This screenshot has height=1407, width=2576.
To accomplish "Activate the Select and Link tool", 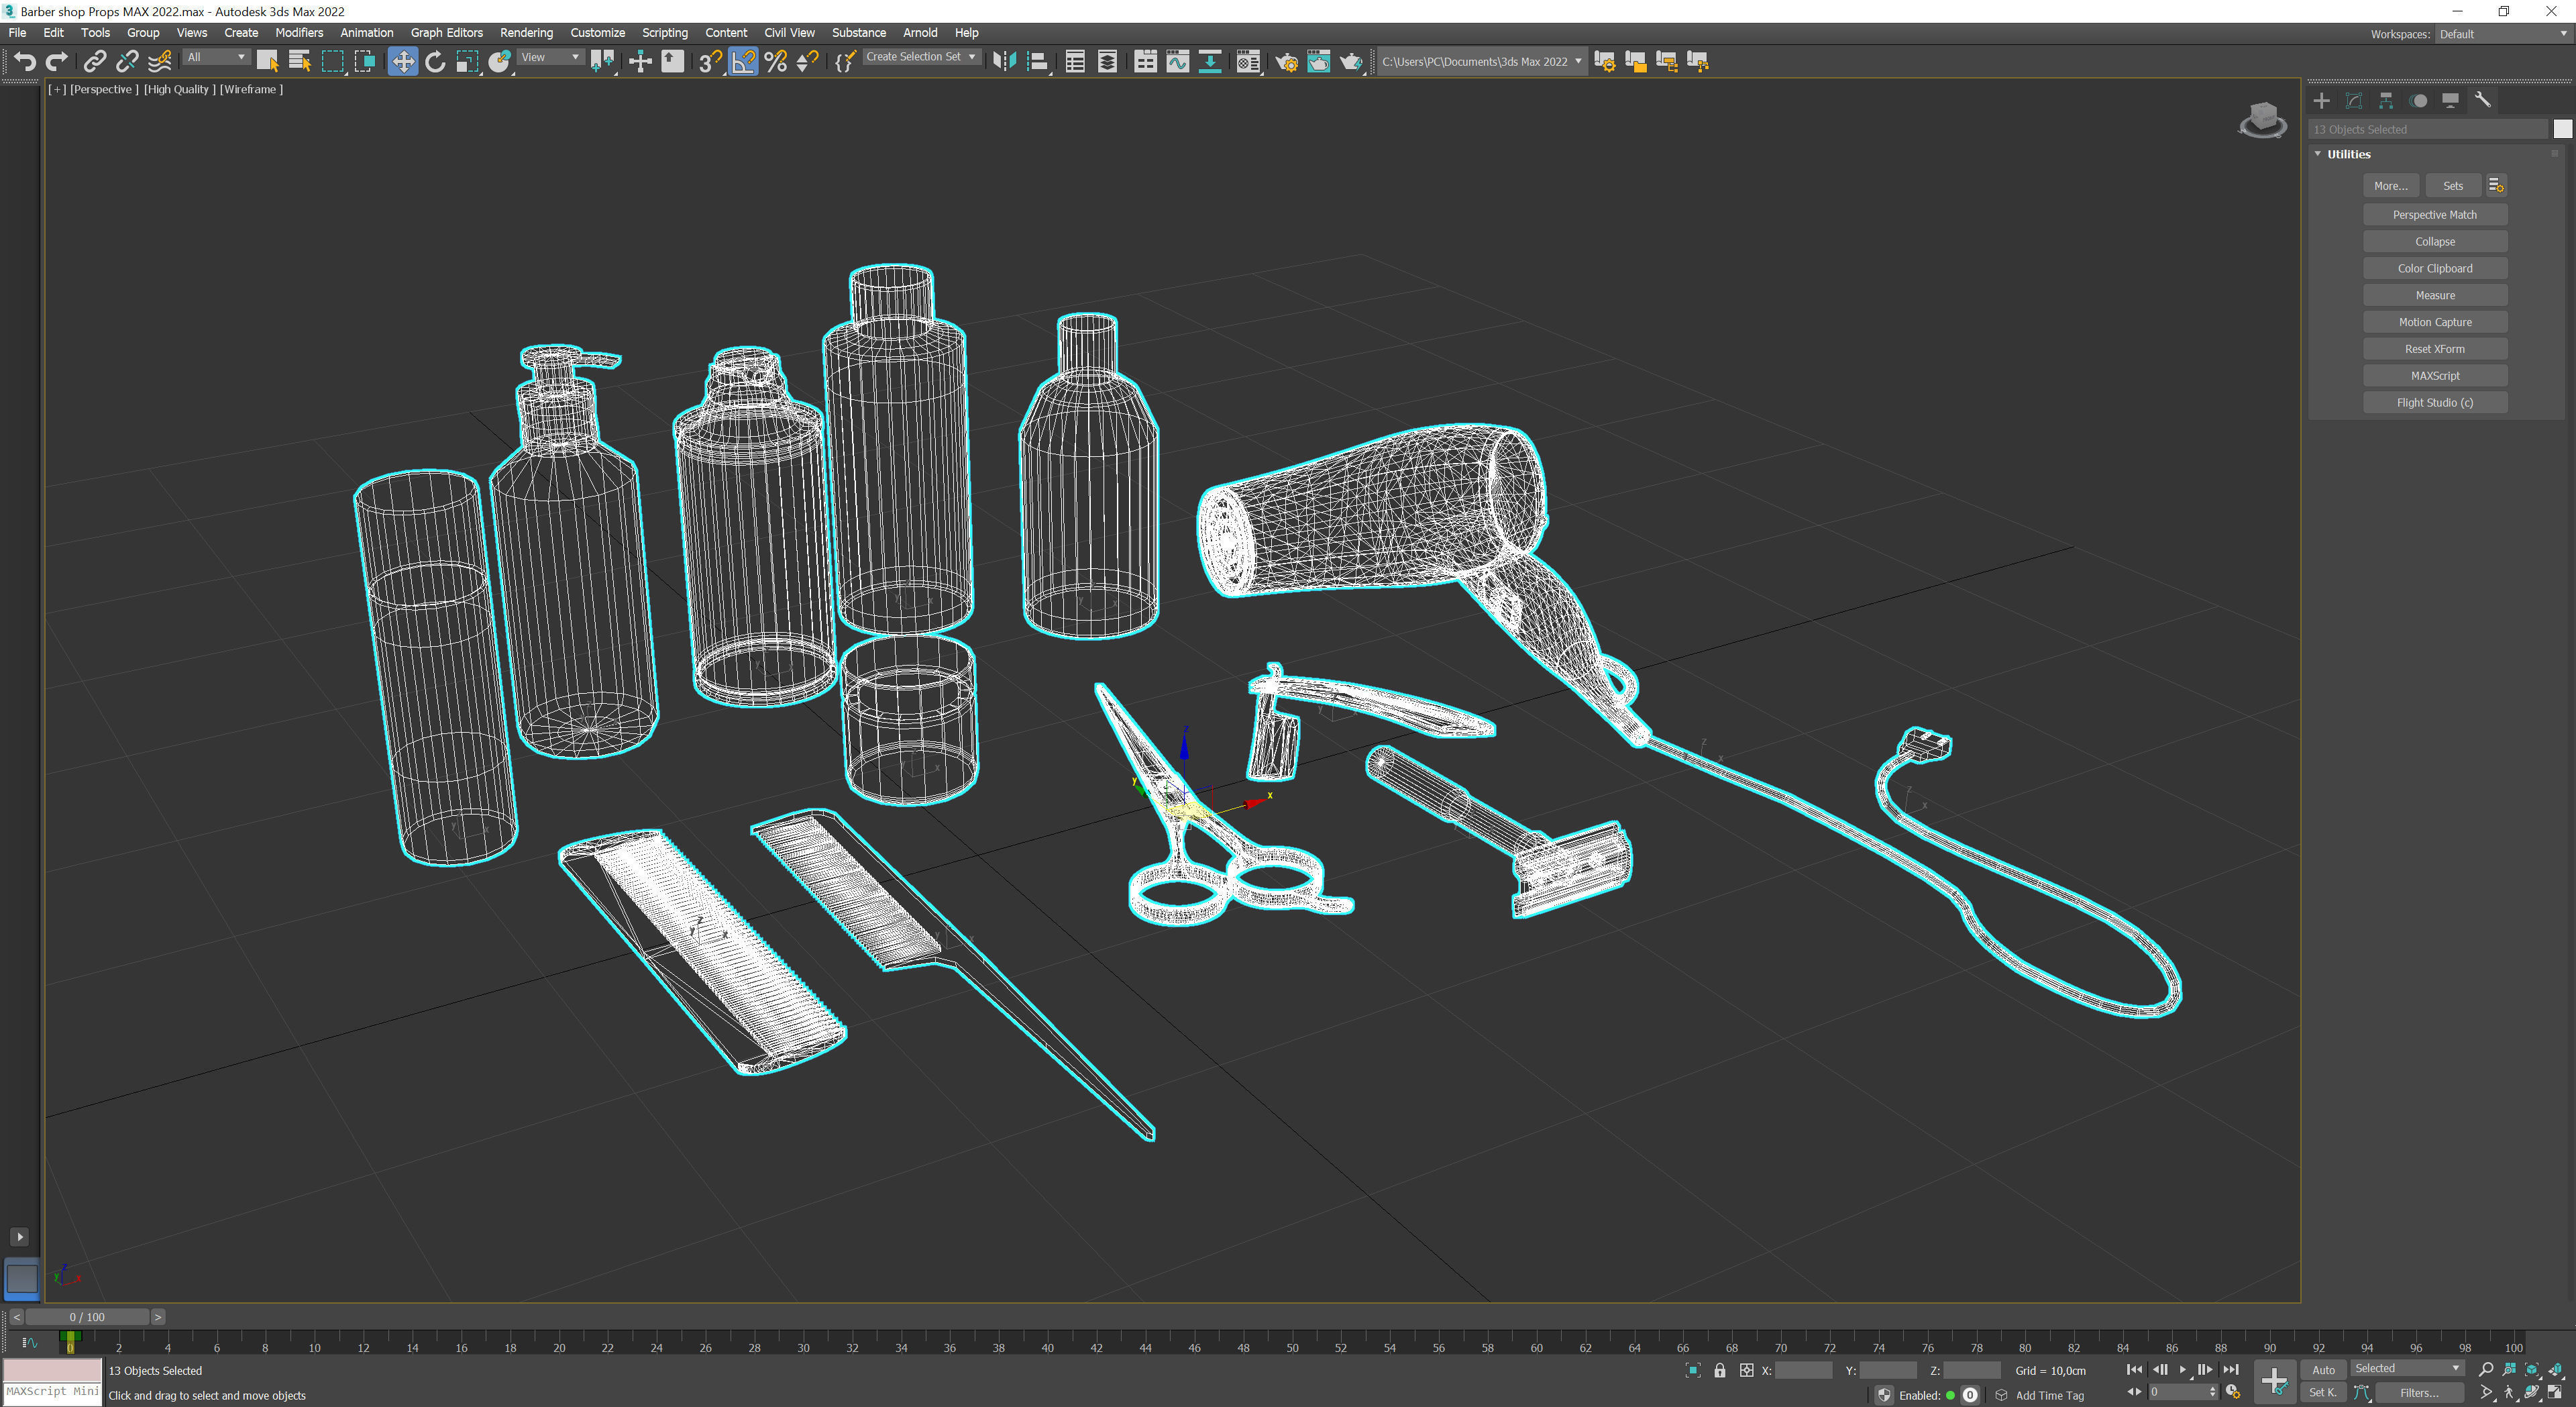I will (94, 62).
